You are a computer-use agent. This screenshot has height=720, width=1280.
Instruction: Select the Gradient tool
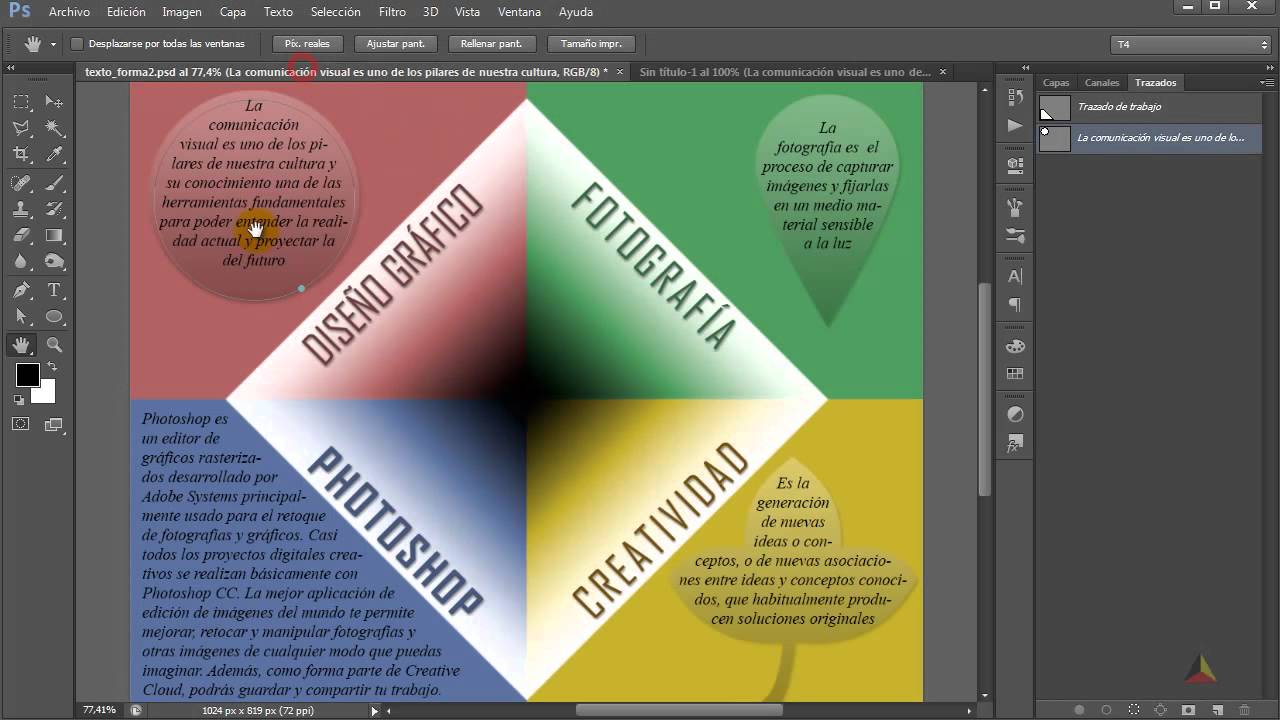[54, 235]
